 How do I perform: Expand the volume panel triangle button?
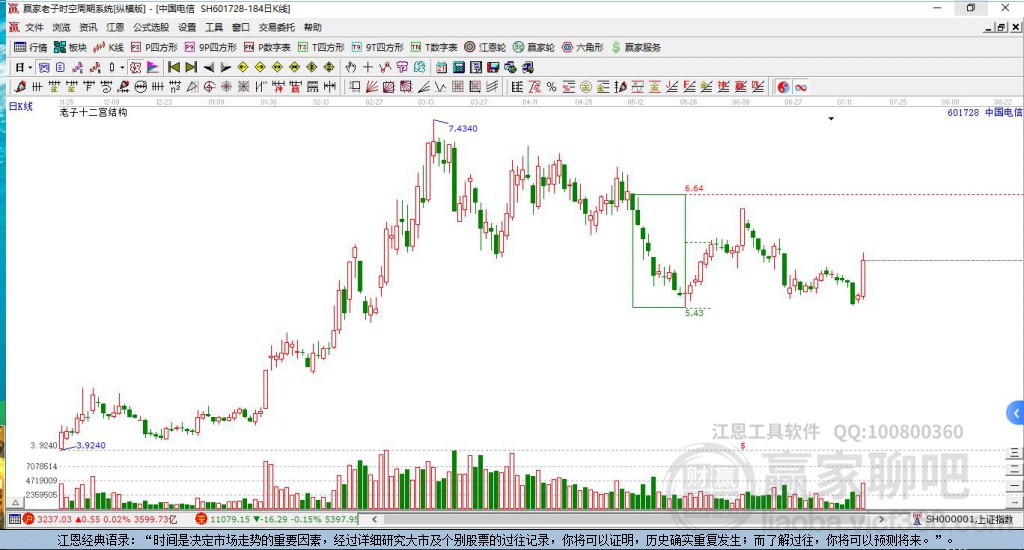[16, 503]
